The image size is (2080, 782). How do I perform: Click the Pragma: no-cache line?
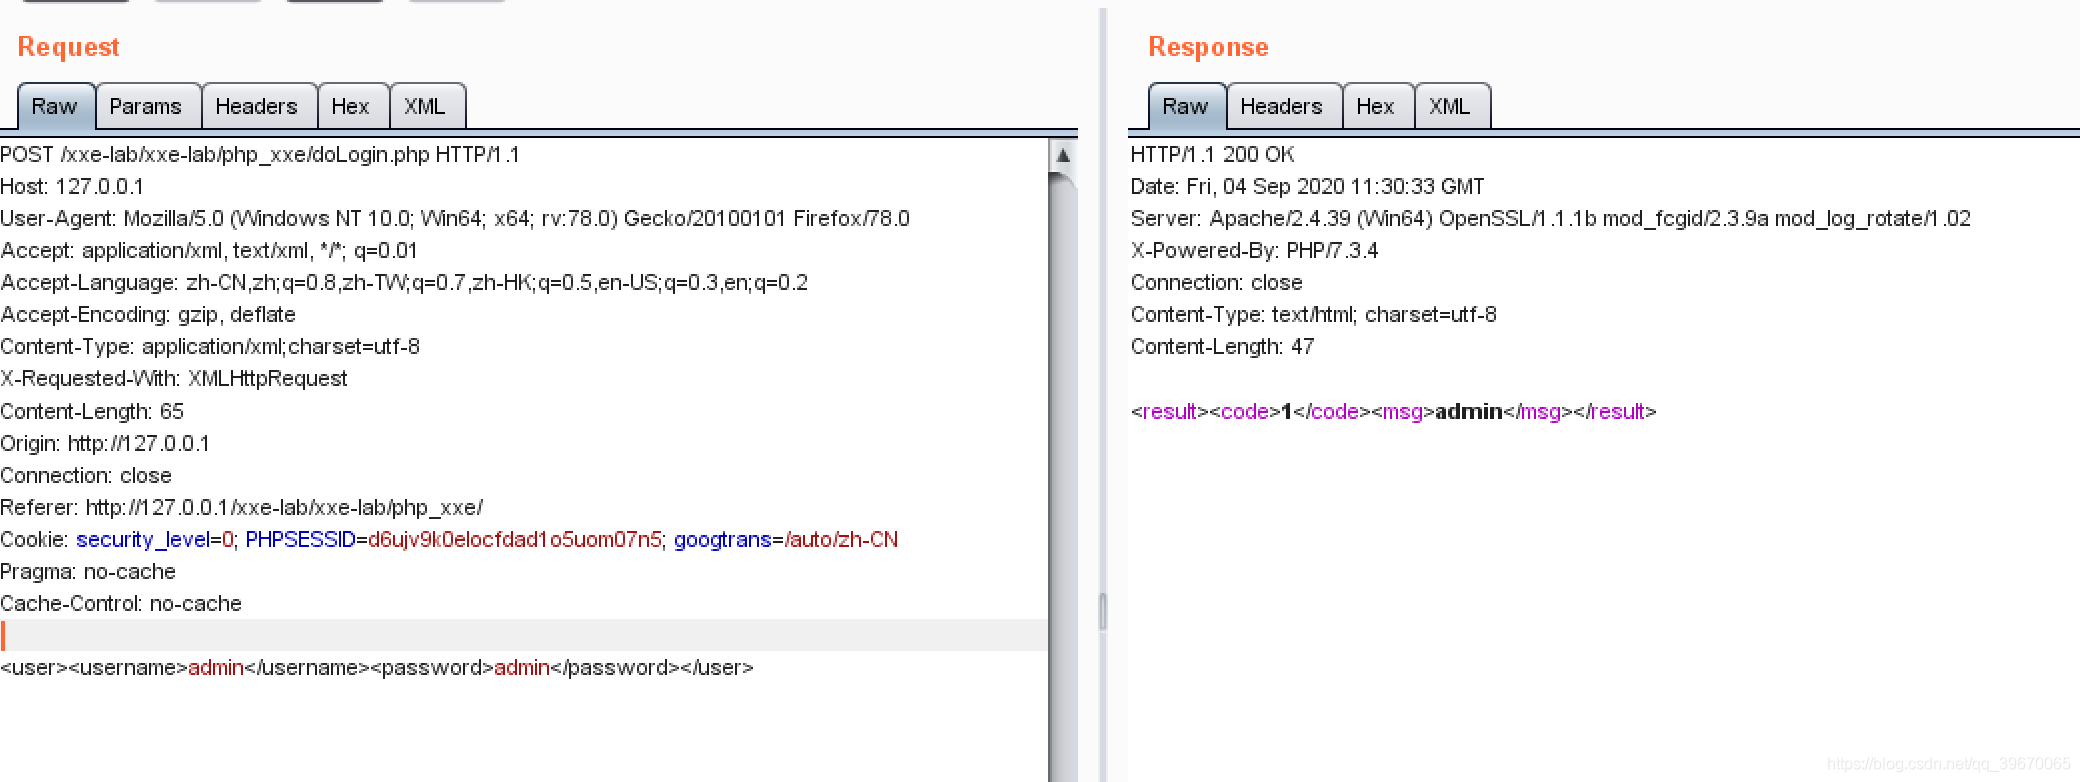[x=88, y=572]
